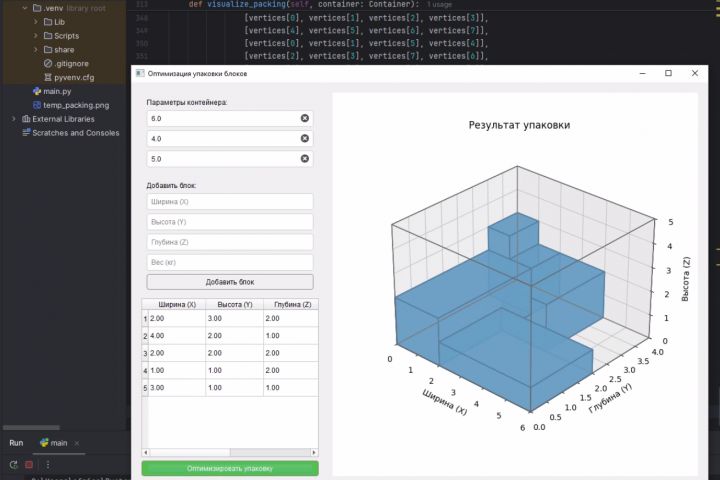This screenshot has height=480, width=720.
Task: Clear the 4.0 container field
Action: click(x=304, y=139)
